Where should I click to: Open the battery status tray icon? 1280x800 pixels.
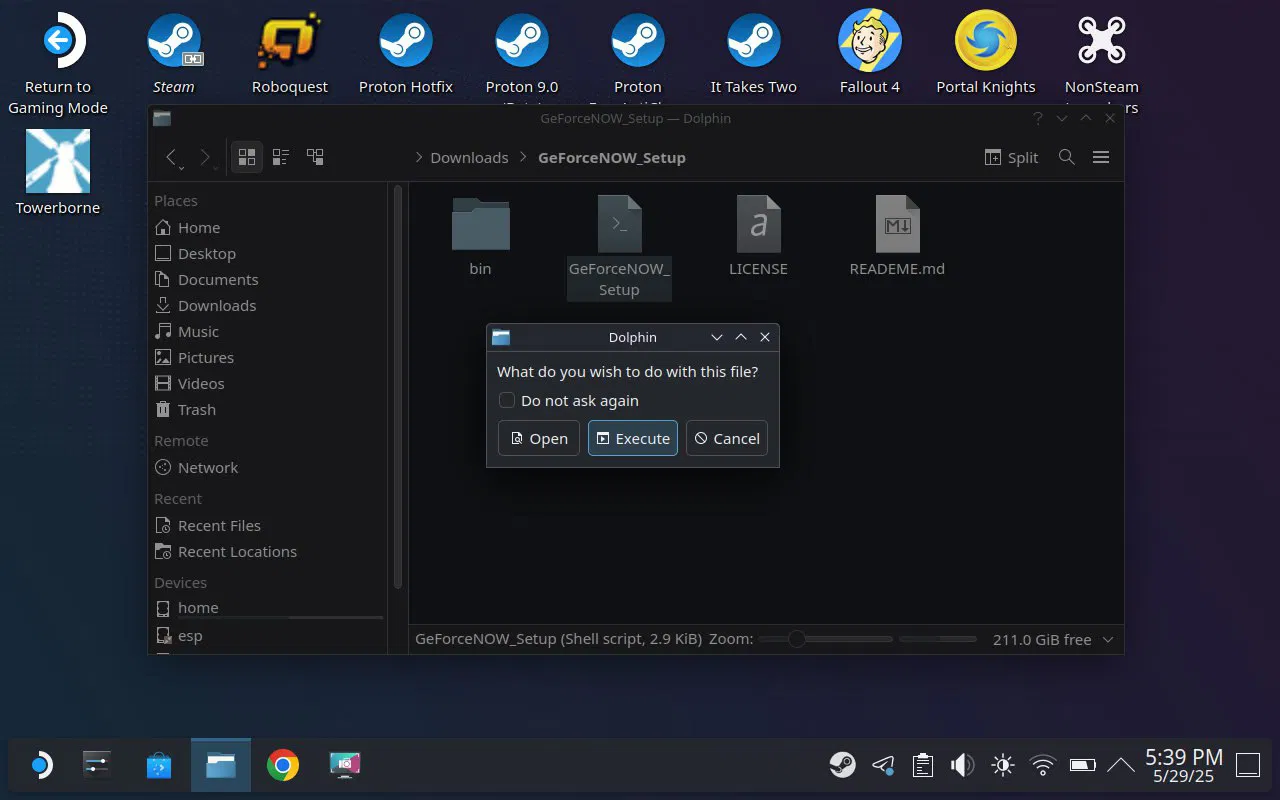point(1083,766)
